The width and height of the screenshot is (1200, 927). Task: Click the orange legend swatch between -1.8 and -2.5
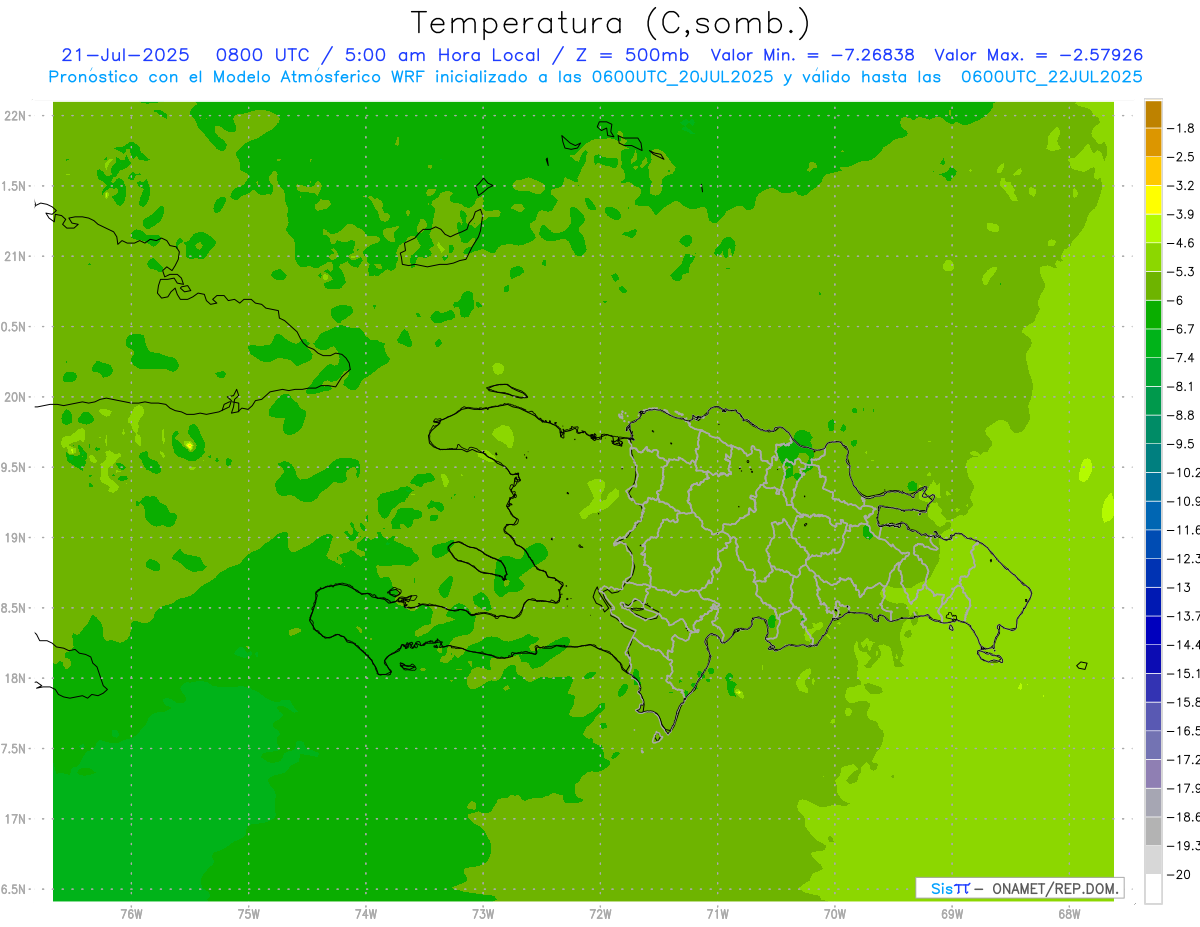pyautogui.click(x=1153, y=142)
